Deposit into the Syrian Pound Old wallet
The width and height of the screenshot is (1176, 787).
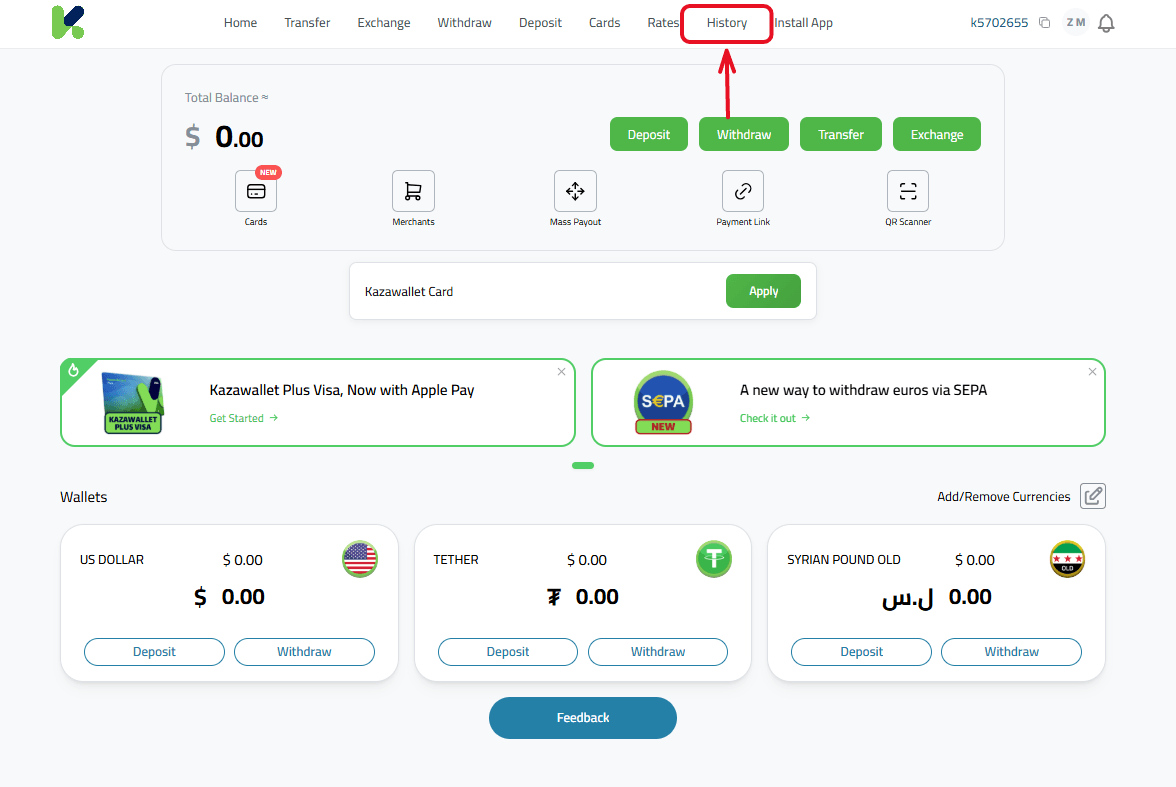(x=862, y=652)
